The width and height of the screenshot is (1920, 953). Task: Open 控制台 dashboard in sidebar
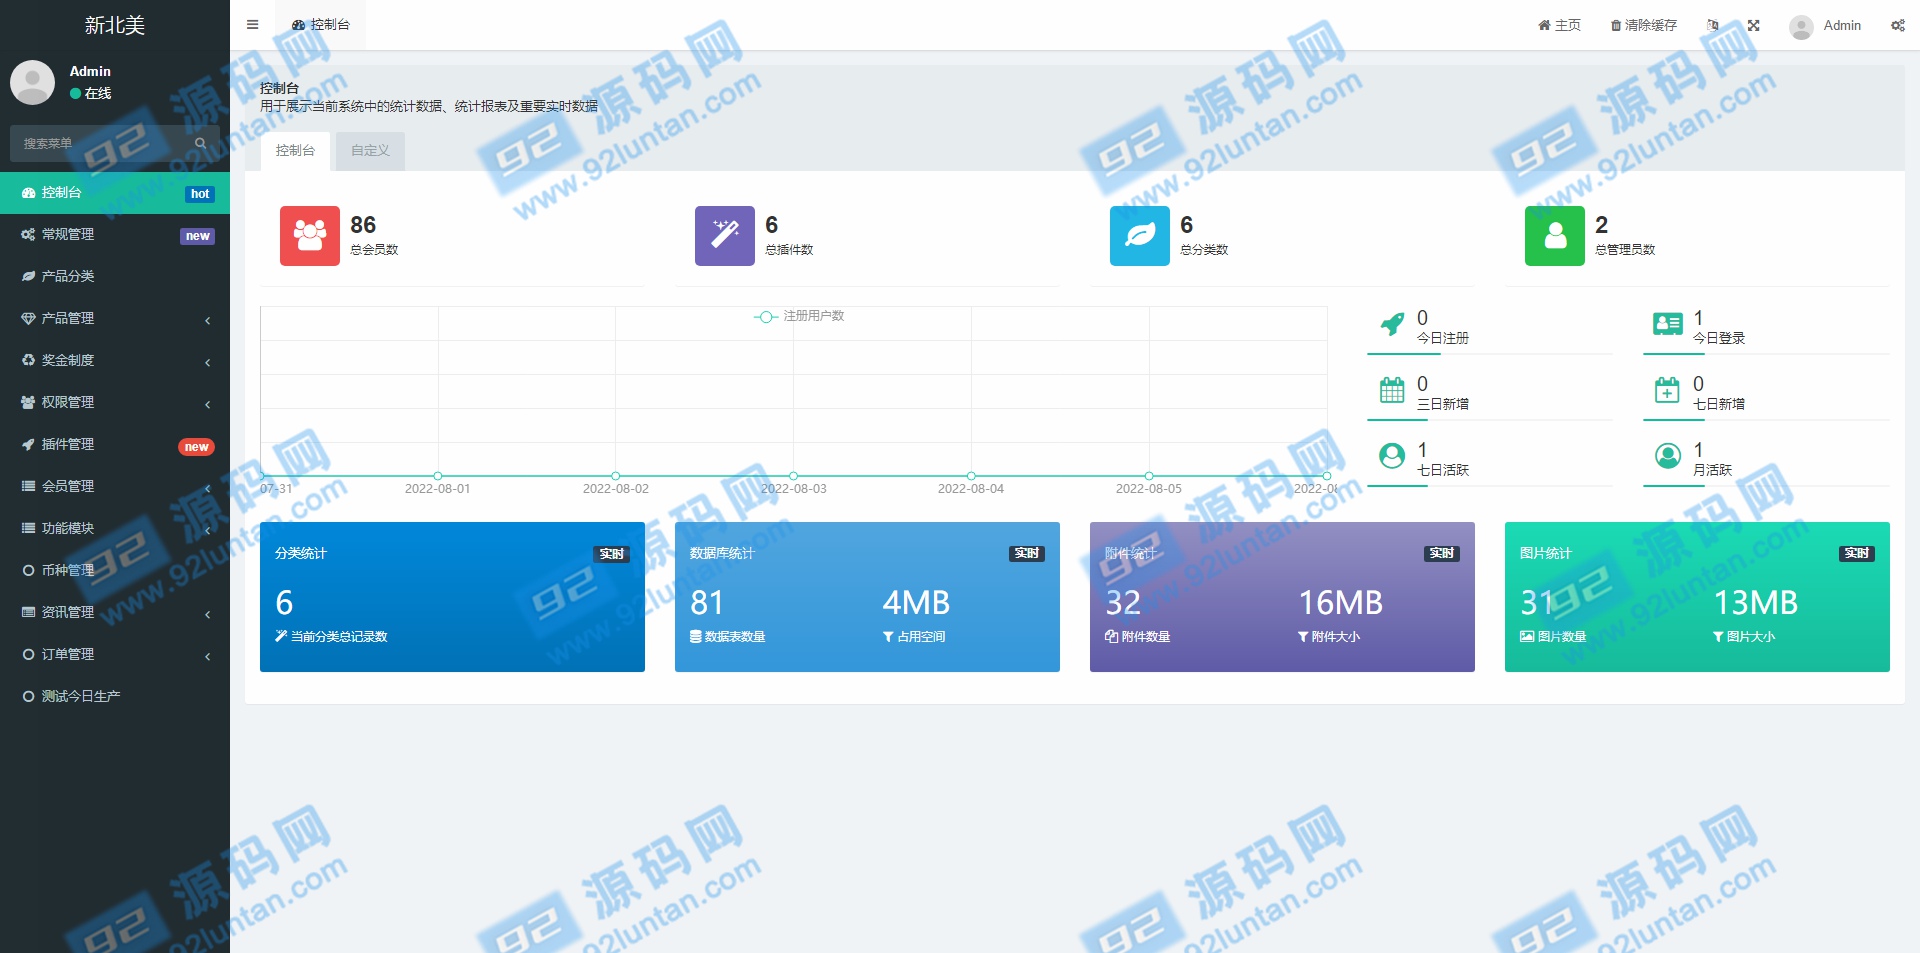[115, 193]
